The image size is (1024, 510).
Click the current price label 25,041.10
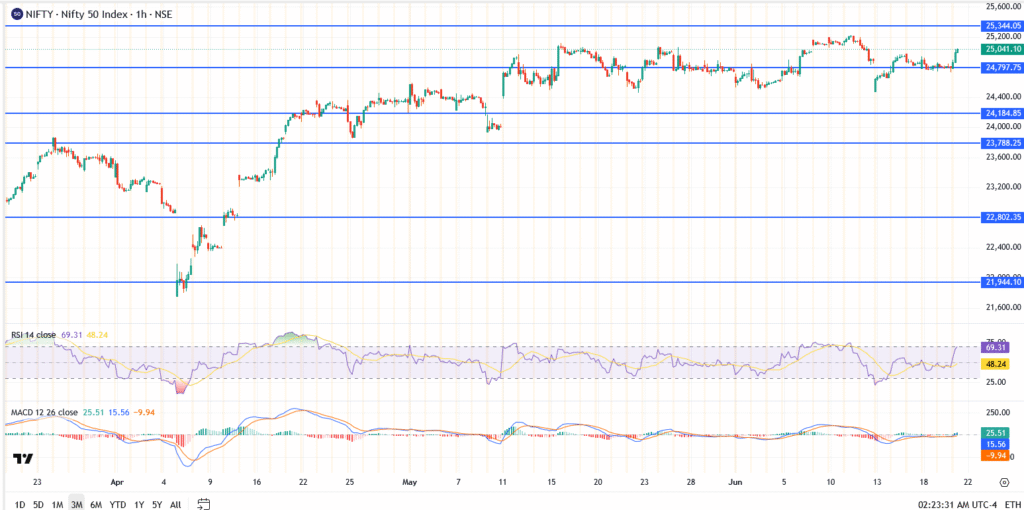pyautogui.click(x=1003, y=49)
